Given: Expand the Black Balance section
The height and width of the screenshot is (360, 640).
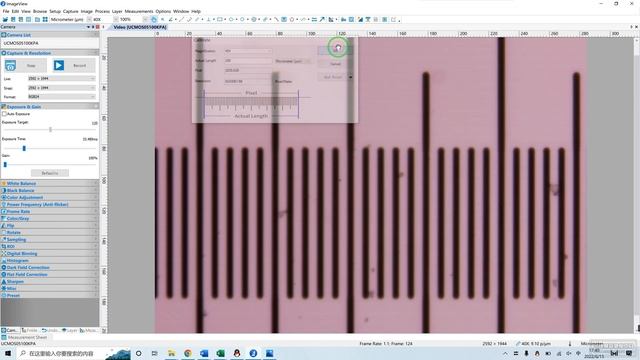Looking at the screenshot, I should [49, 190].
